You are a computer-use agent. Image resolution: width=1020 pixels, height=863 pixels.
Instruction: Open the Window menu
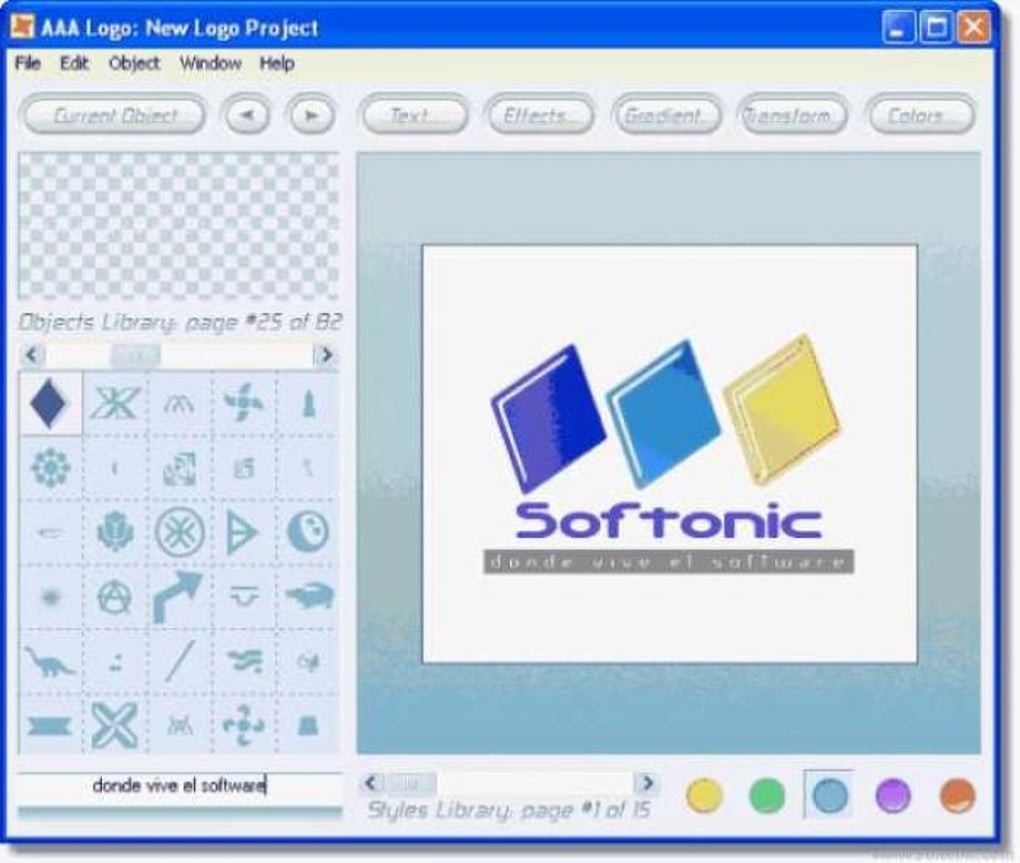coord(210,63)
